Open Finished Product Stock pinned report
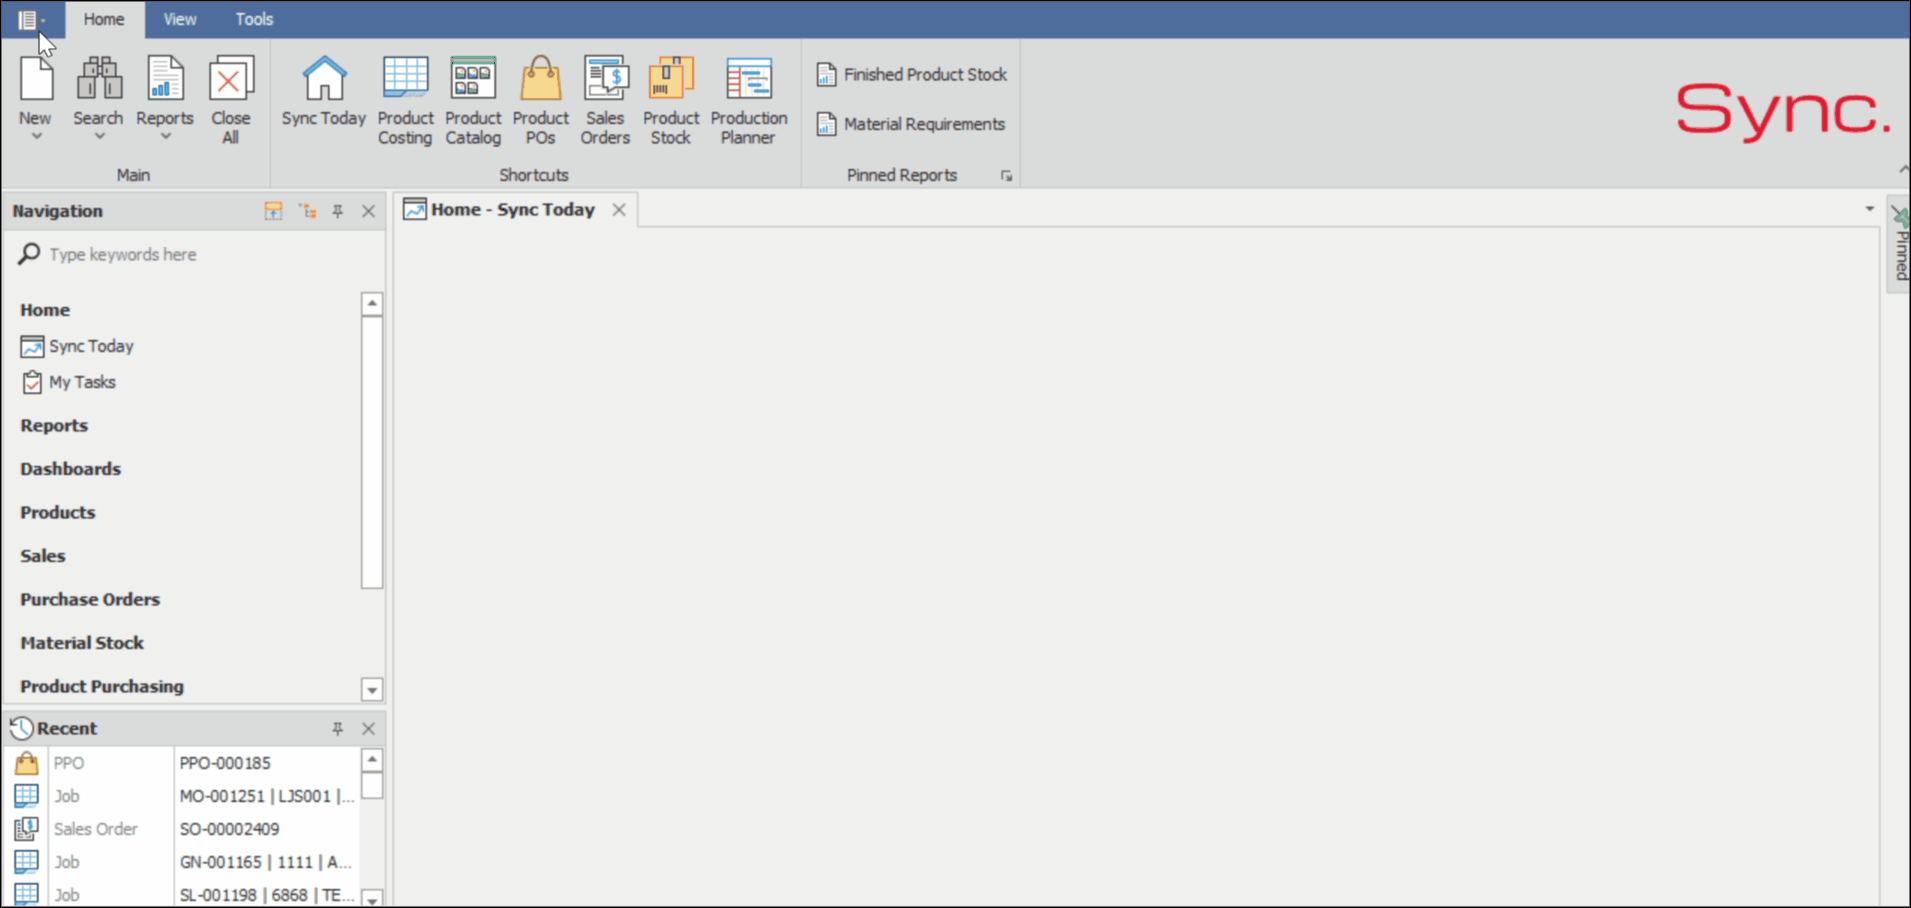Image resolution: width=1911 pixels, height=908 pixels. 912,74
